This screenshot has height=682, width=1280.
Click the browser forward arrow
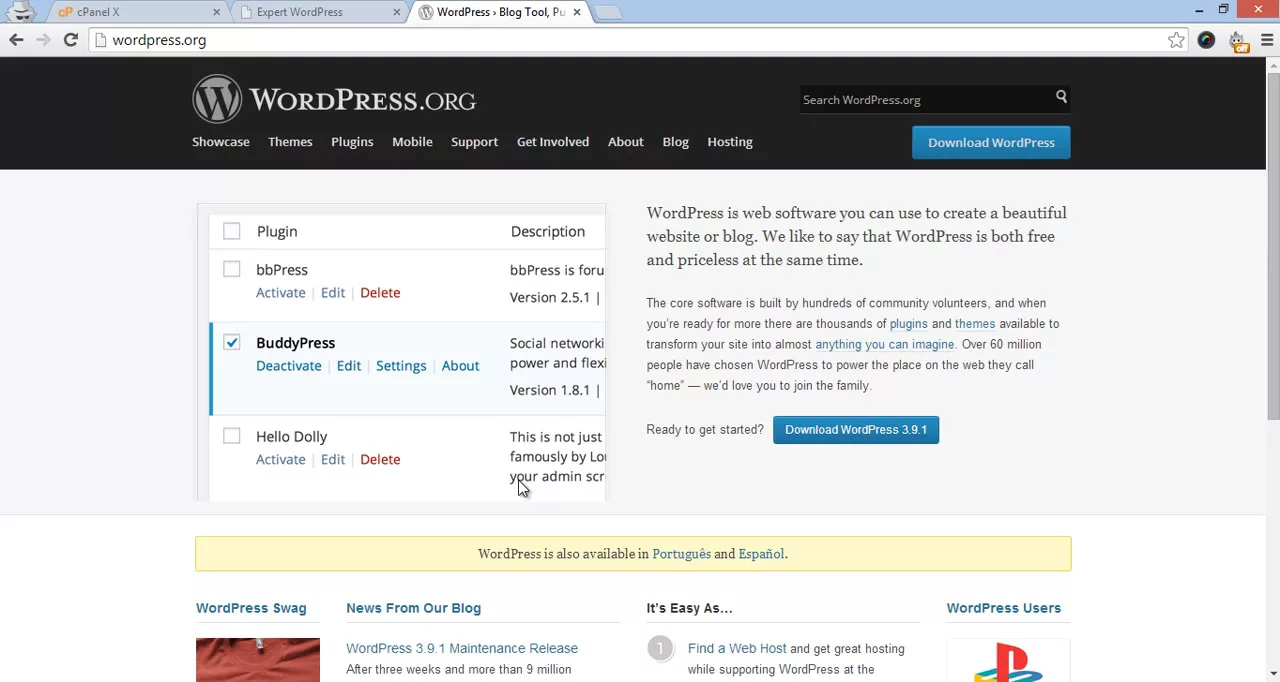tap(43, 40)
